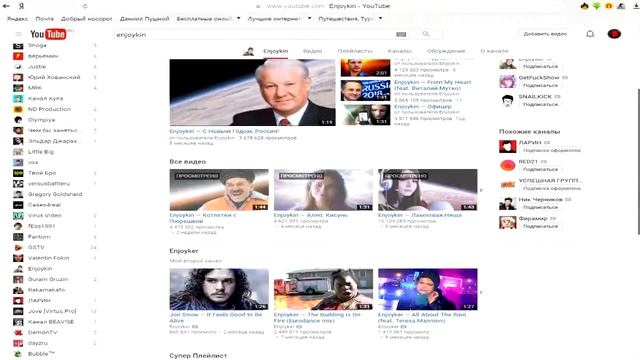Select the Enjoykin home tab

coord(276,51)
